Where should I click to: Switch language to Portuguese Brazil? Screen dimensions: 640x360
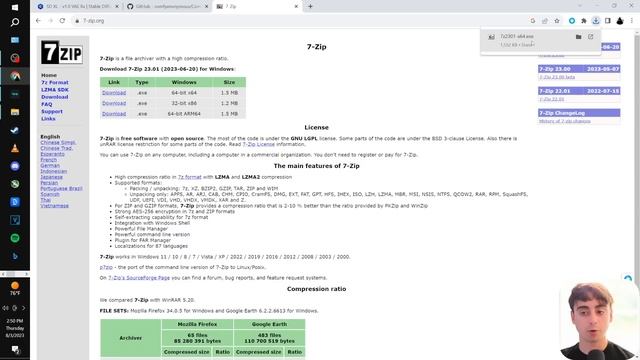coord(61,188)
